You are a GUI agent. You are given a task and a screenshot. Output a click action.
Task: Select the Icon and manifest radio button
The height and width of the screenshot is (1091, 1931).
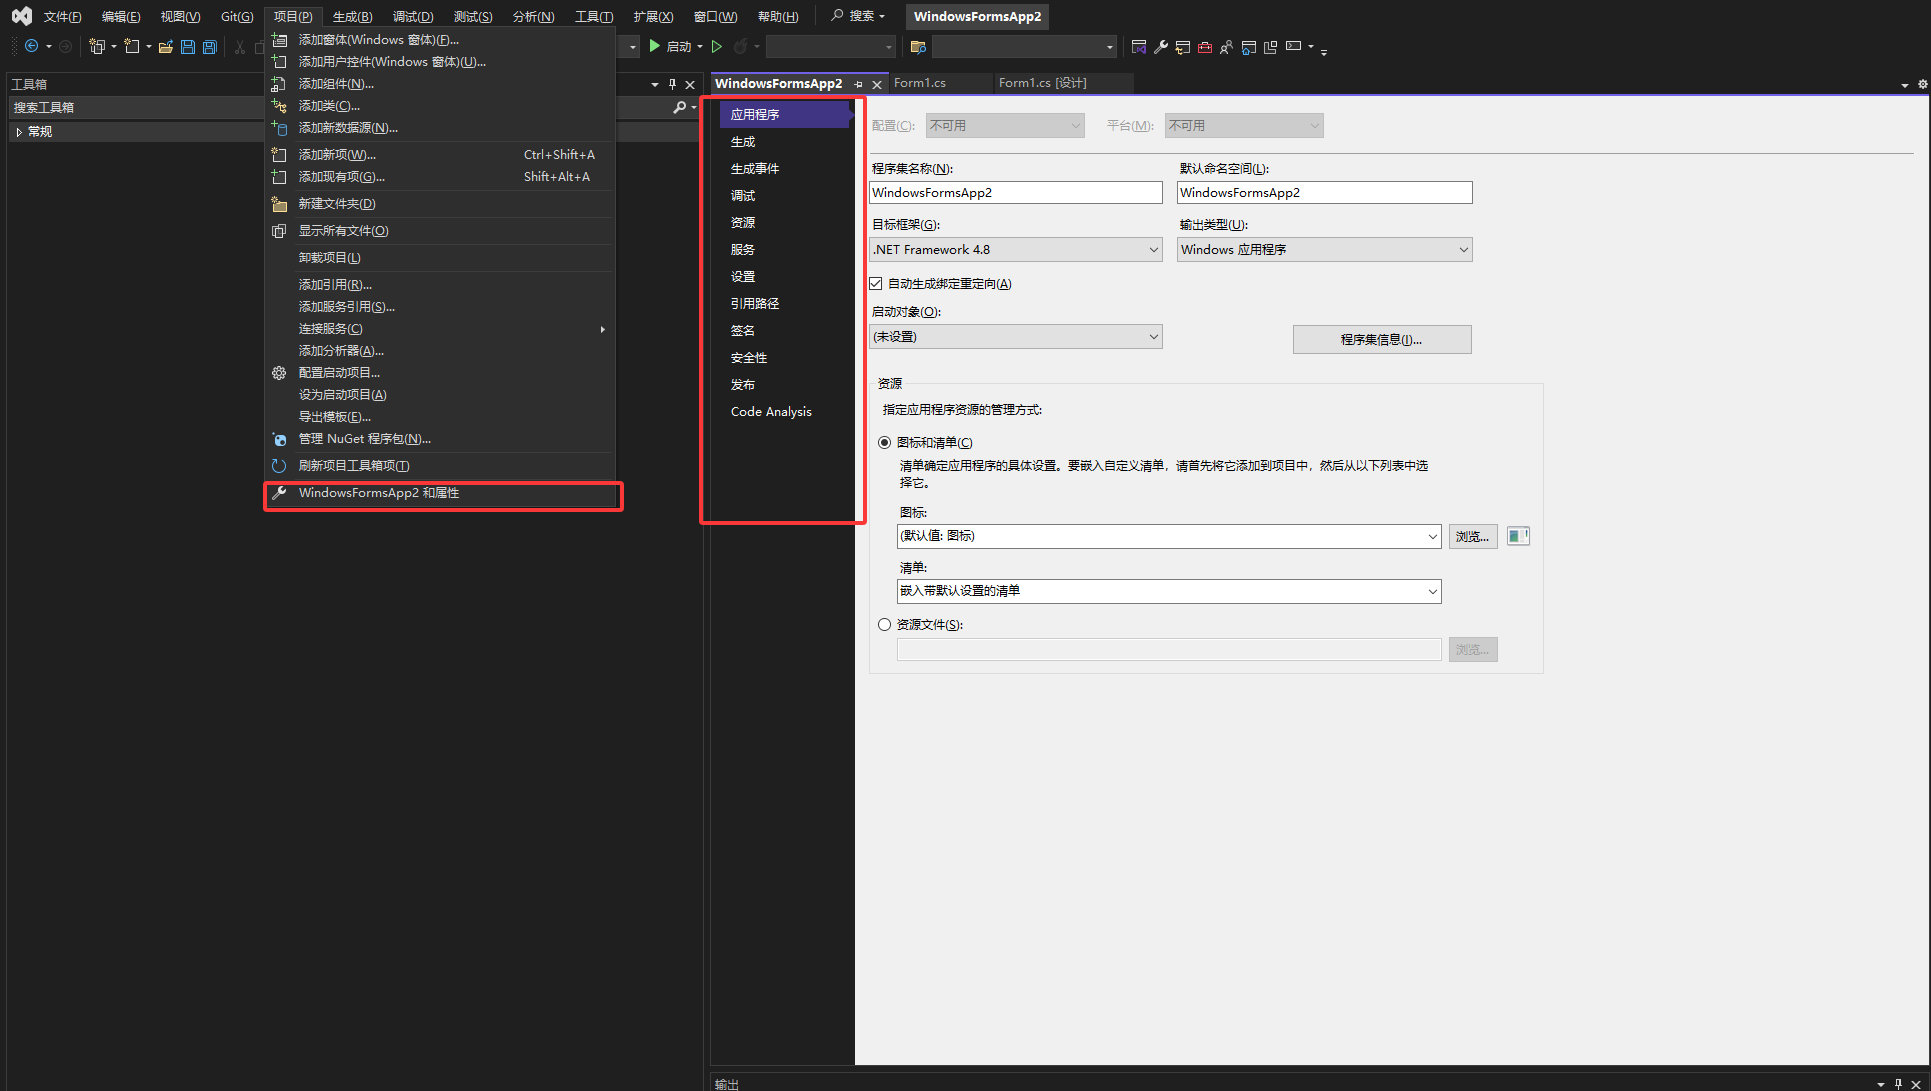point(884,443)
